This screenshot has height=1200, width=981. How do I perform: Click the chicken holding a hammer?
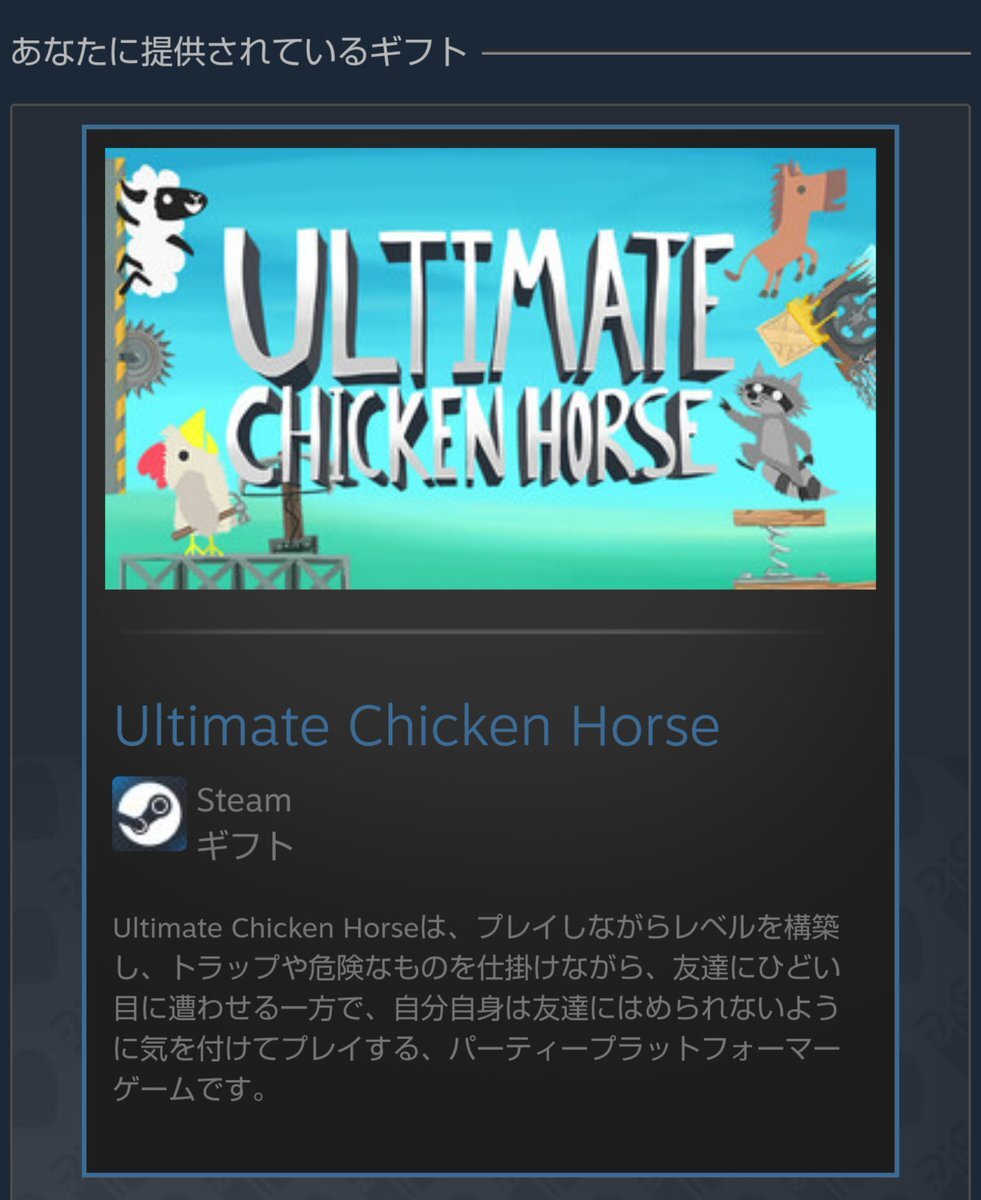click(192, 486)
